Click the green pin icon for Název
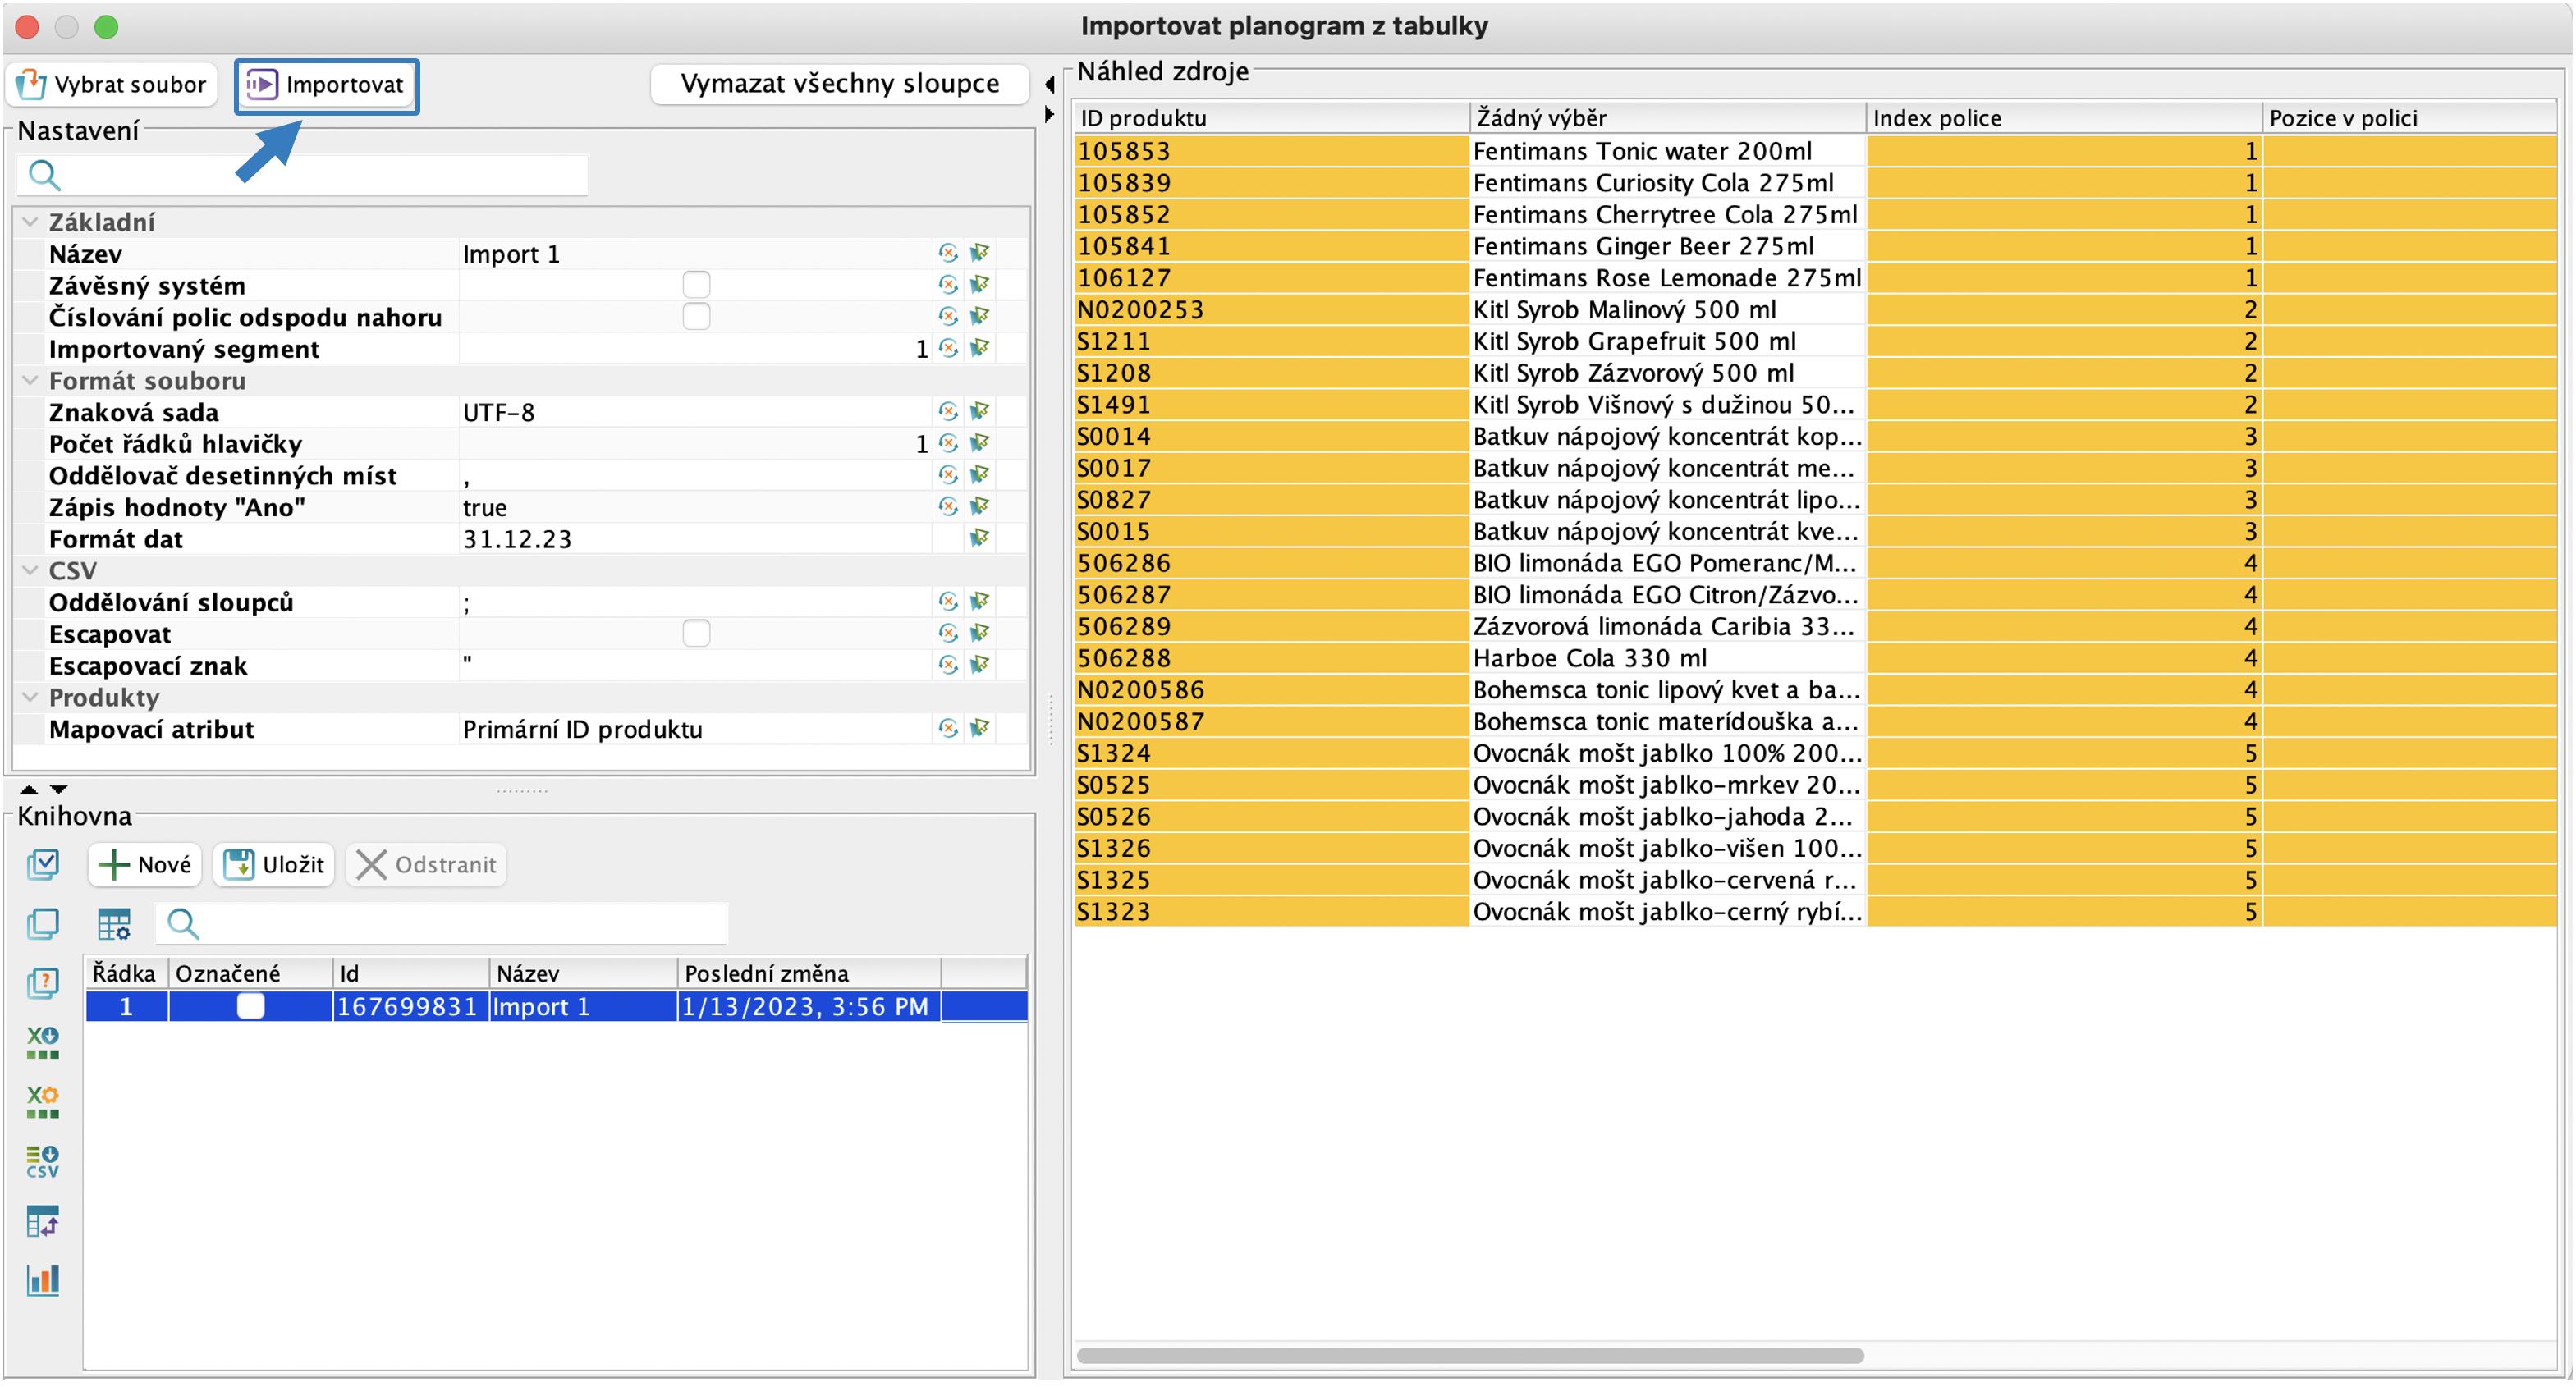This screenshot has width=2576, height=1387. pos(980,253)
